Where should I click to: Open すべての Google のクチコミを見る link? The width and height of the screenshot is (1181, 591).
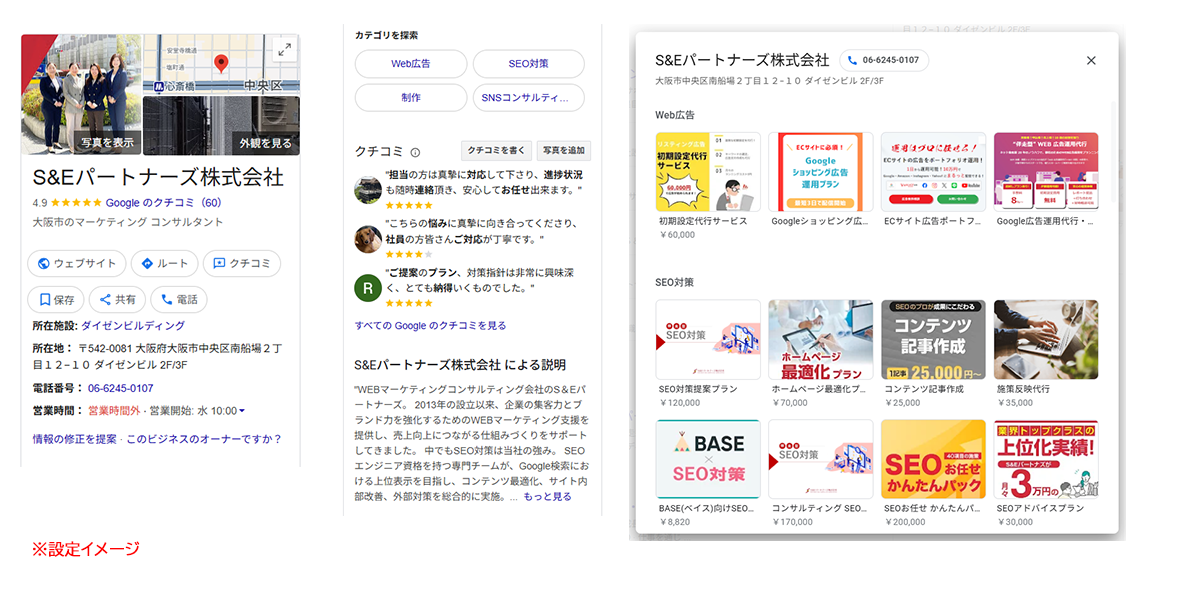click(430, 326)
